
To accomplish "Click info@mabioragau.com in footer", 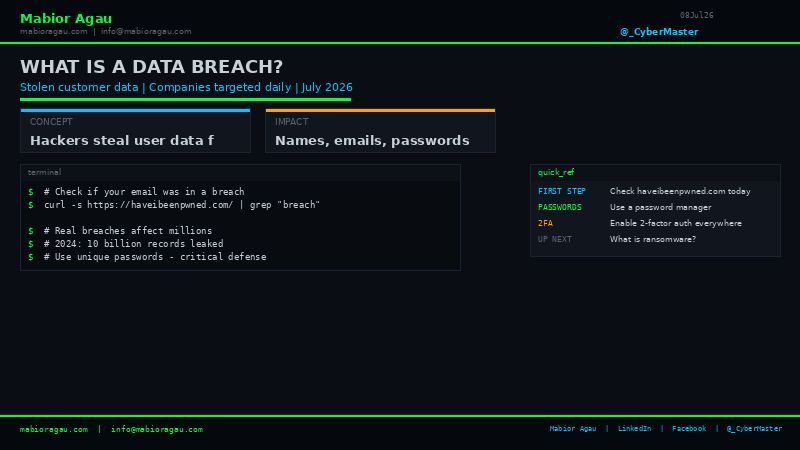I will point(157,430).
